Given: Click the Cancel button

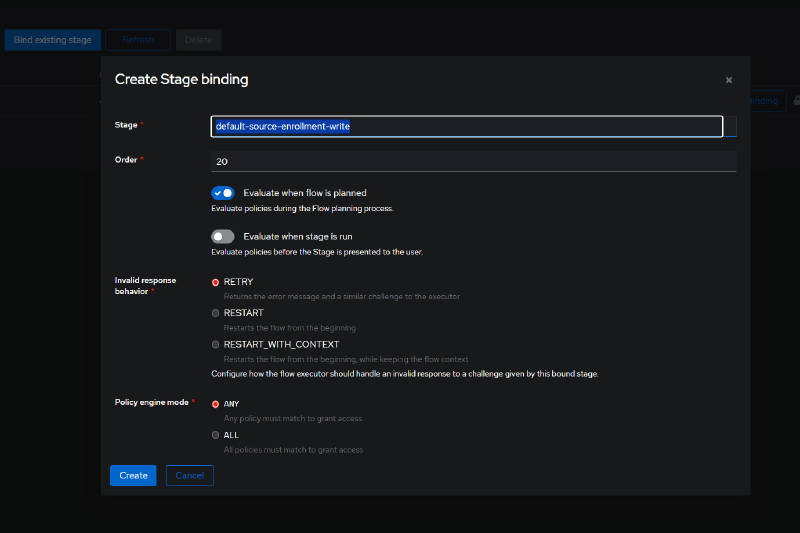Looking at the screenshot, I should (x=190, y=475).
